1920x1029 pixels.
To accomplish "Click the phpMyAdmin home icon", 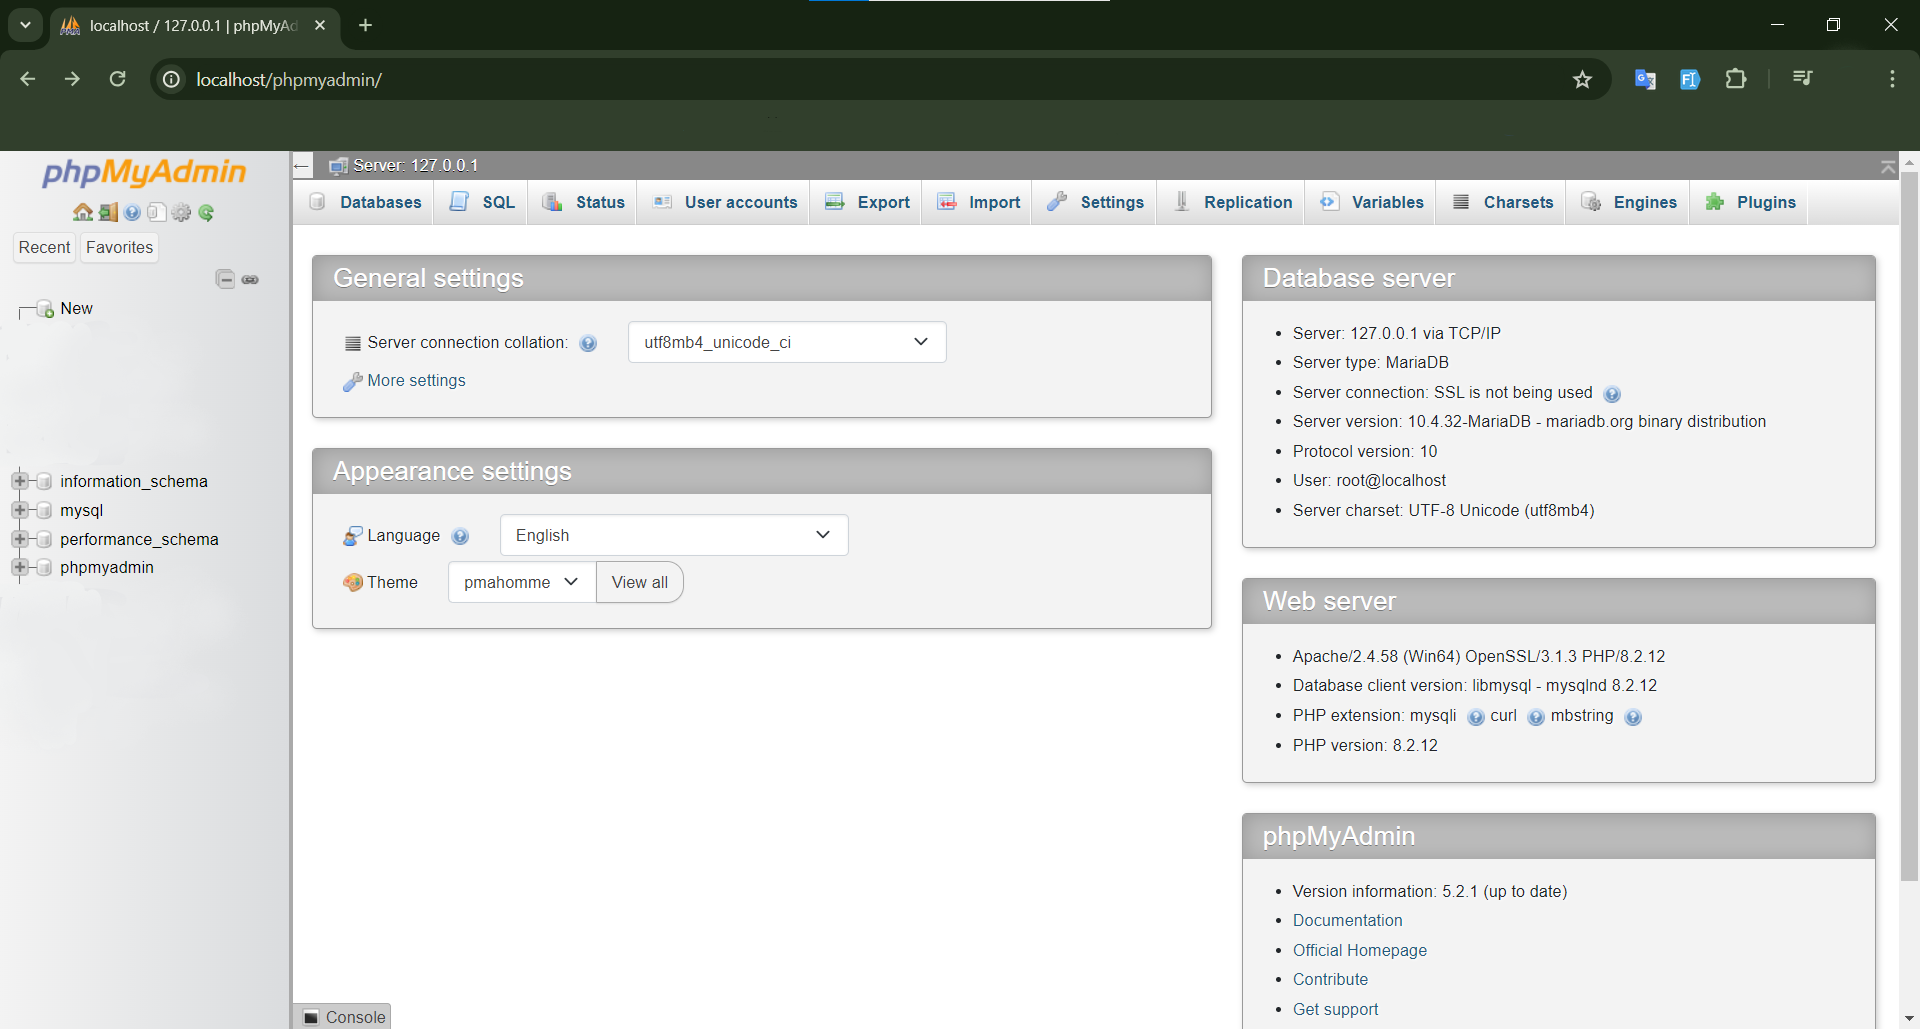I will click(82, 212).
